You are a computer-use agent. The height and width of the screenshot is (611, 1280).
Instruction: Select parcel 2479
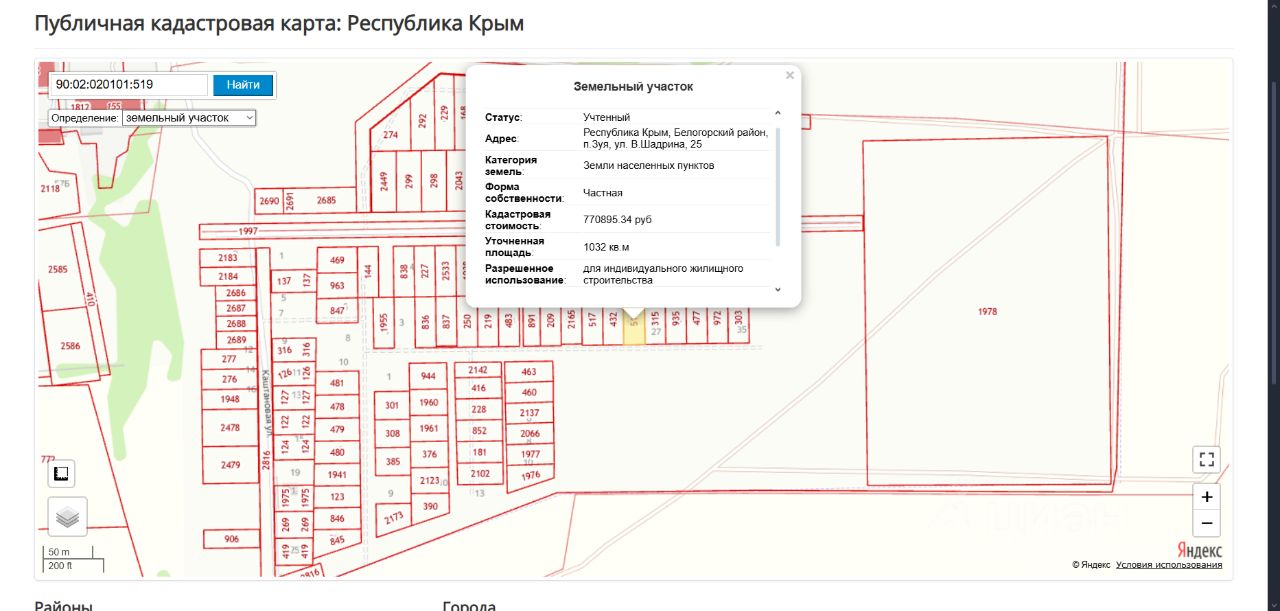231,465
